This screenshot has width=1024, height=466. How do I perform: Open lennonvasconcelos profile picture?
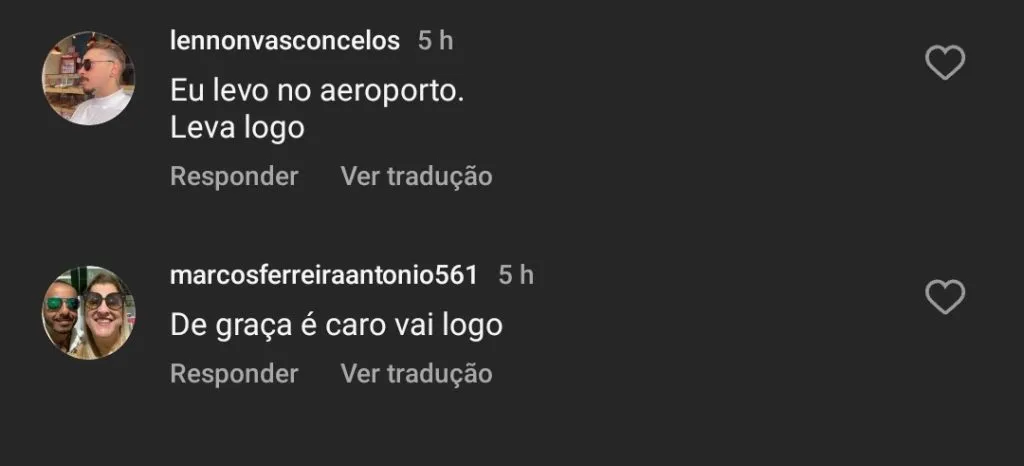pyautogui.click(x=88, y=78)
